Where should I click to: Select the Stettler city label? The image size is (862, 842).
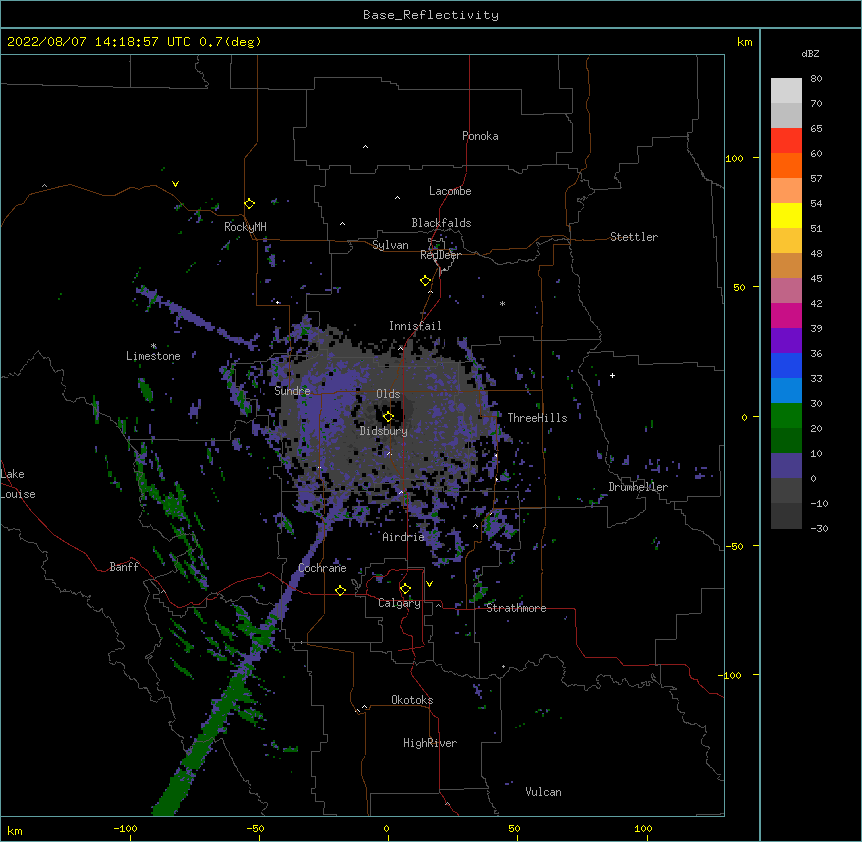click(x=634, y=237)
